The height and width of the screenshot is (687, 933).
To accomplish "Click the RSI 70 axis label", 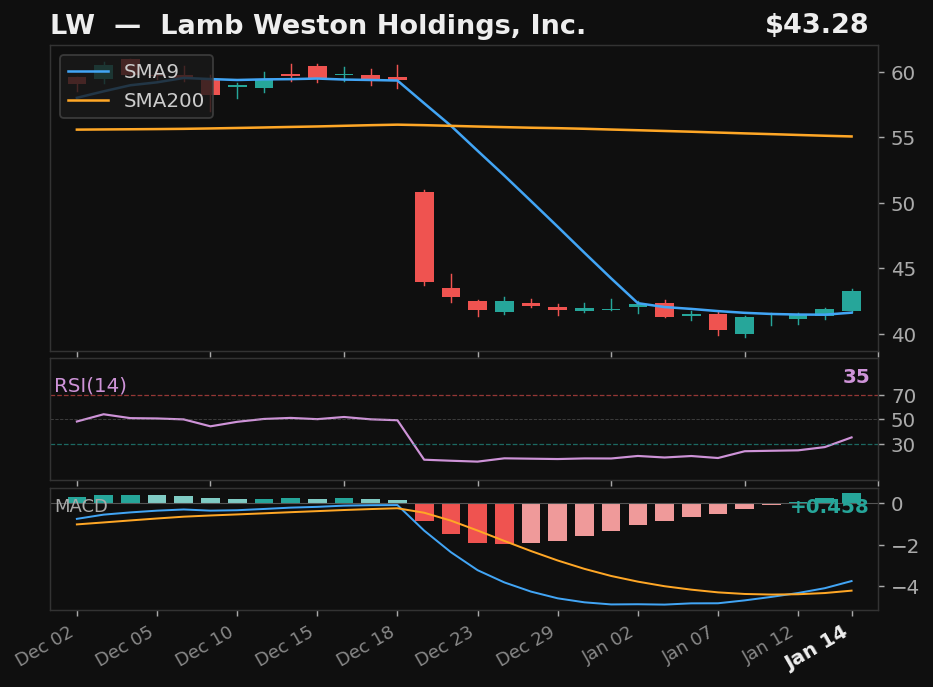I will coord(903,396).
